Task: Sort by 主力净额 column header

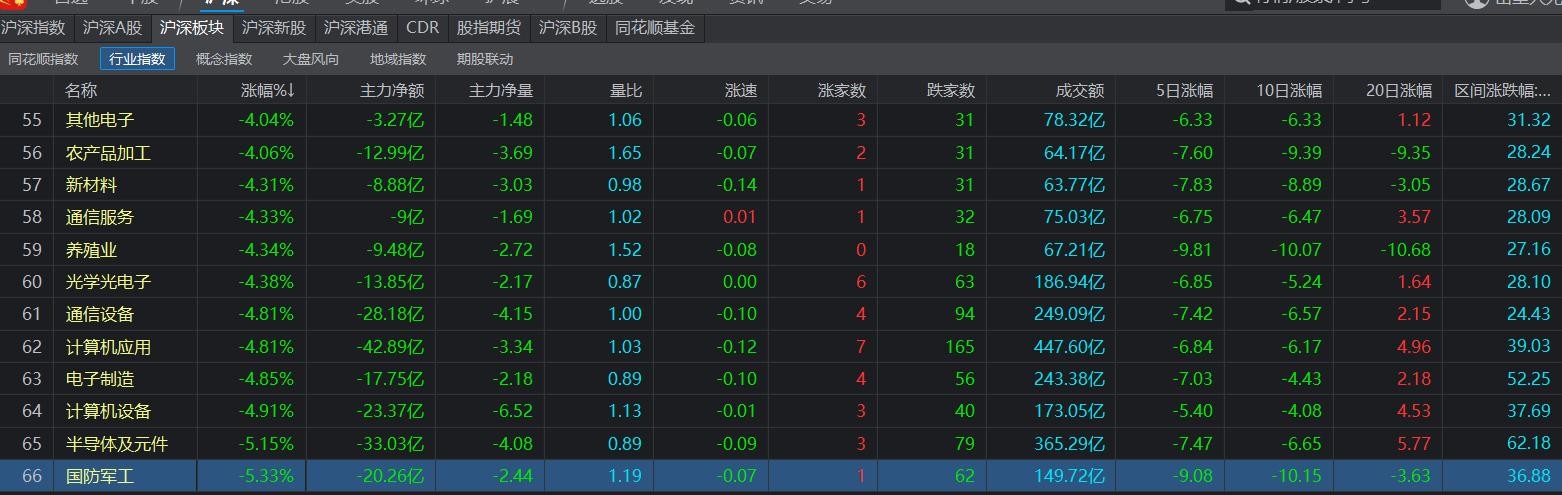Action: (x=392, y=91)
